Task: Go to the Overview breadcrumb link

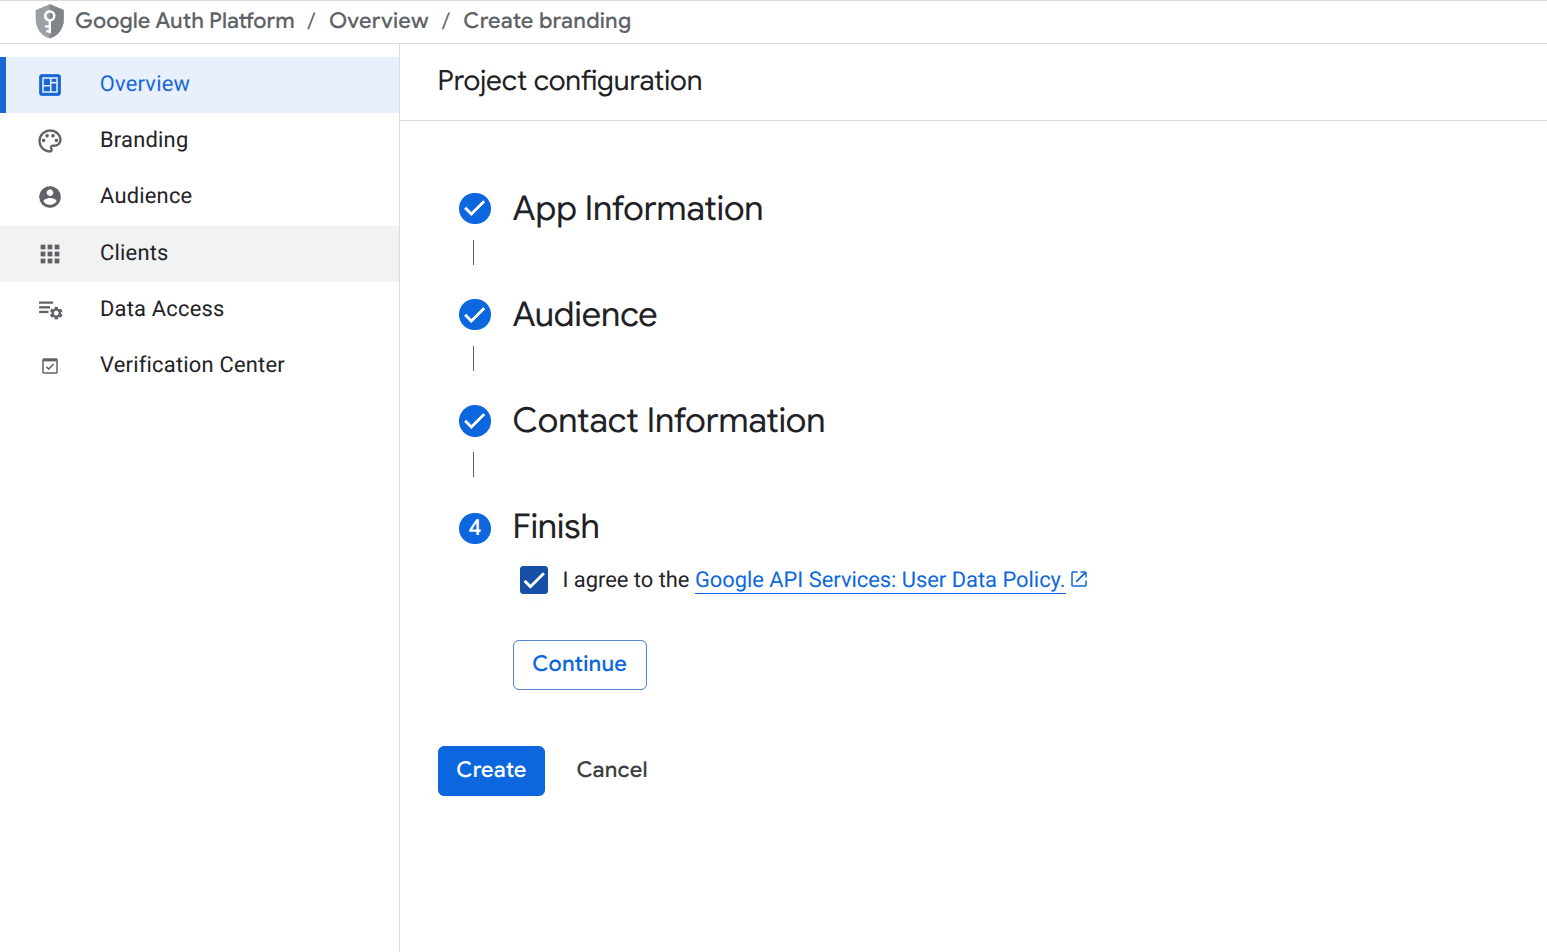Action: coord(379,21)
